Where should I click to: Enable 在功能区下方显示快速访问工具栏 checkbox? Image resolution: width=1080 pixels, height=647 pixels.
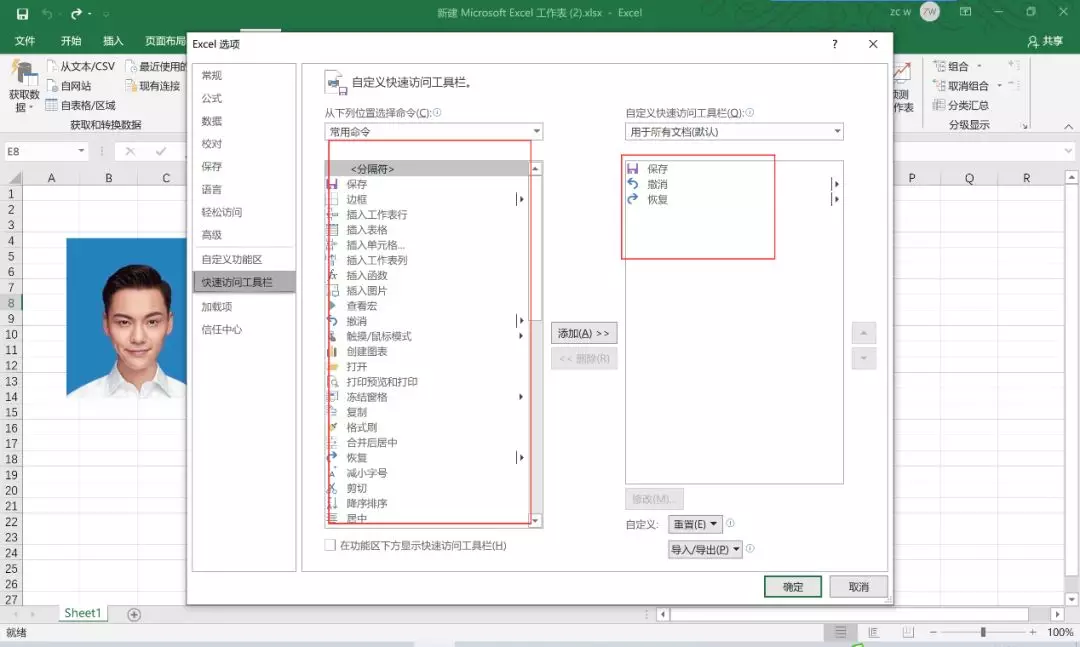coord(331,545)
